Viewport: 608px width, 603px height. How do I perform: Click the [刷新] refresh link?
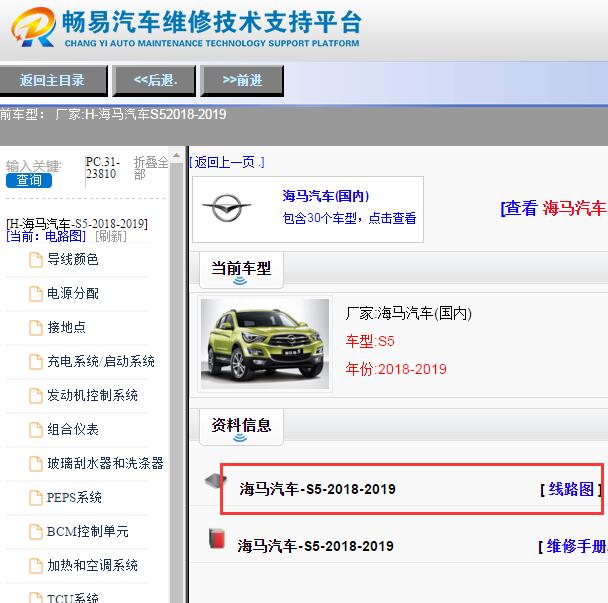point(111,236)
